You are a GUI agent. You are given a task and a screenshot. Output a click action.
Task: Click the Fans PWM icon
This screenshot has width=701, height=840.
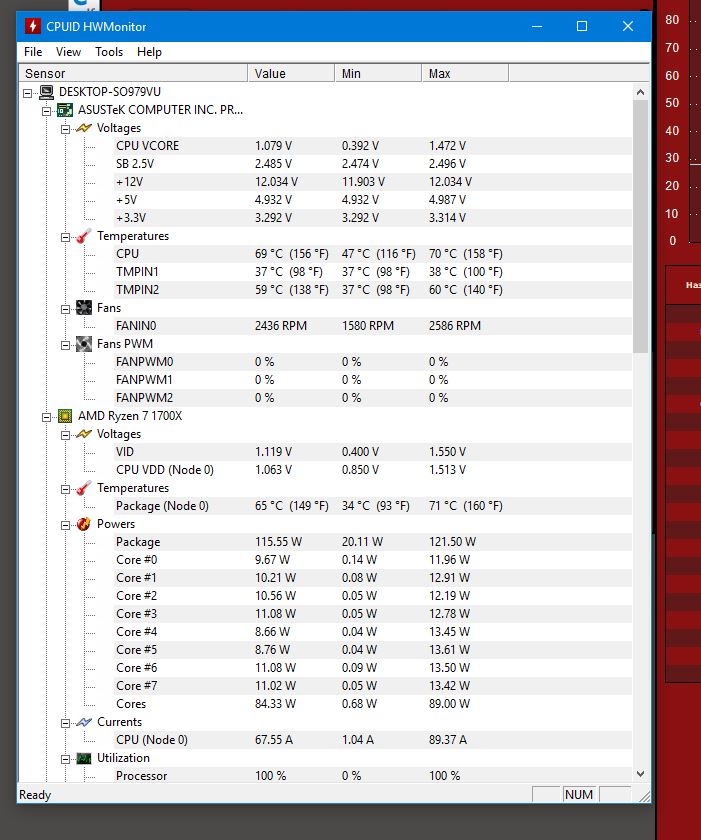pos(84,343)
